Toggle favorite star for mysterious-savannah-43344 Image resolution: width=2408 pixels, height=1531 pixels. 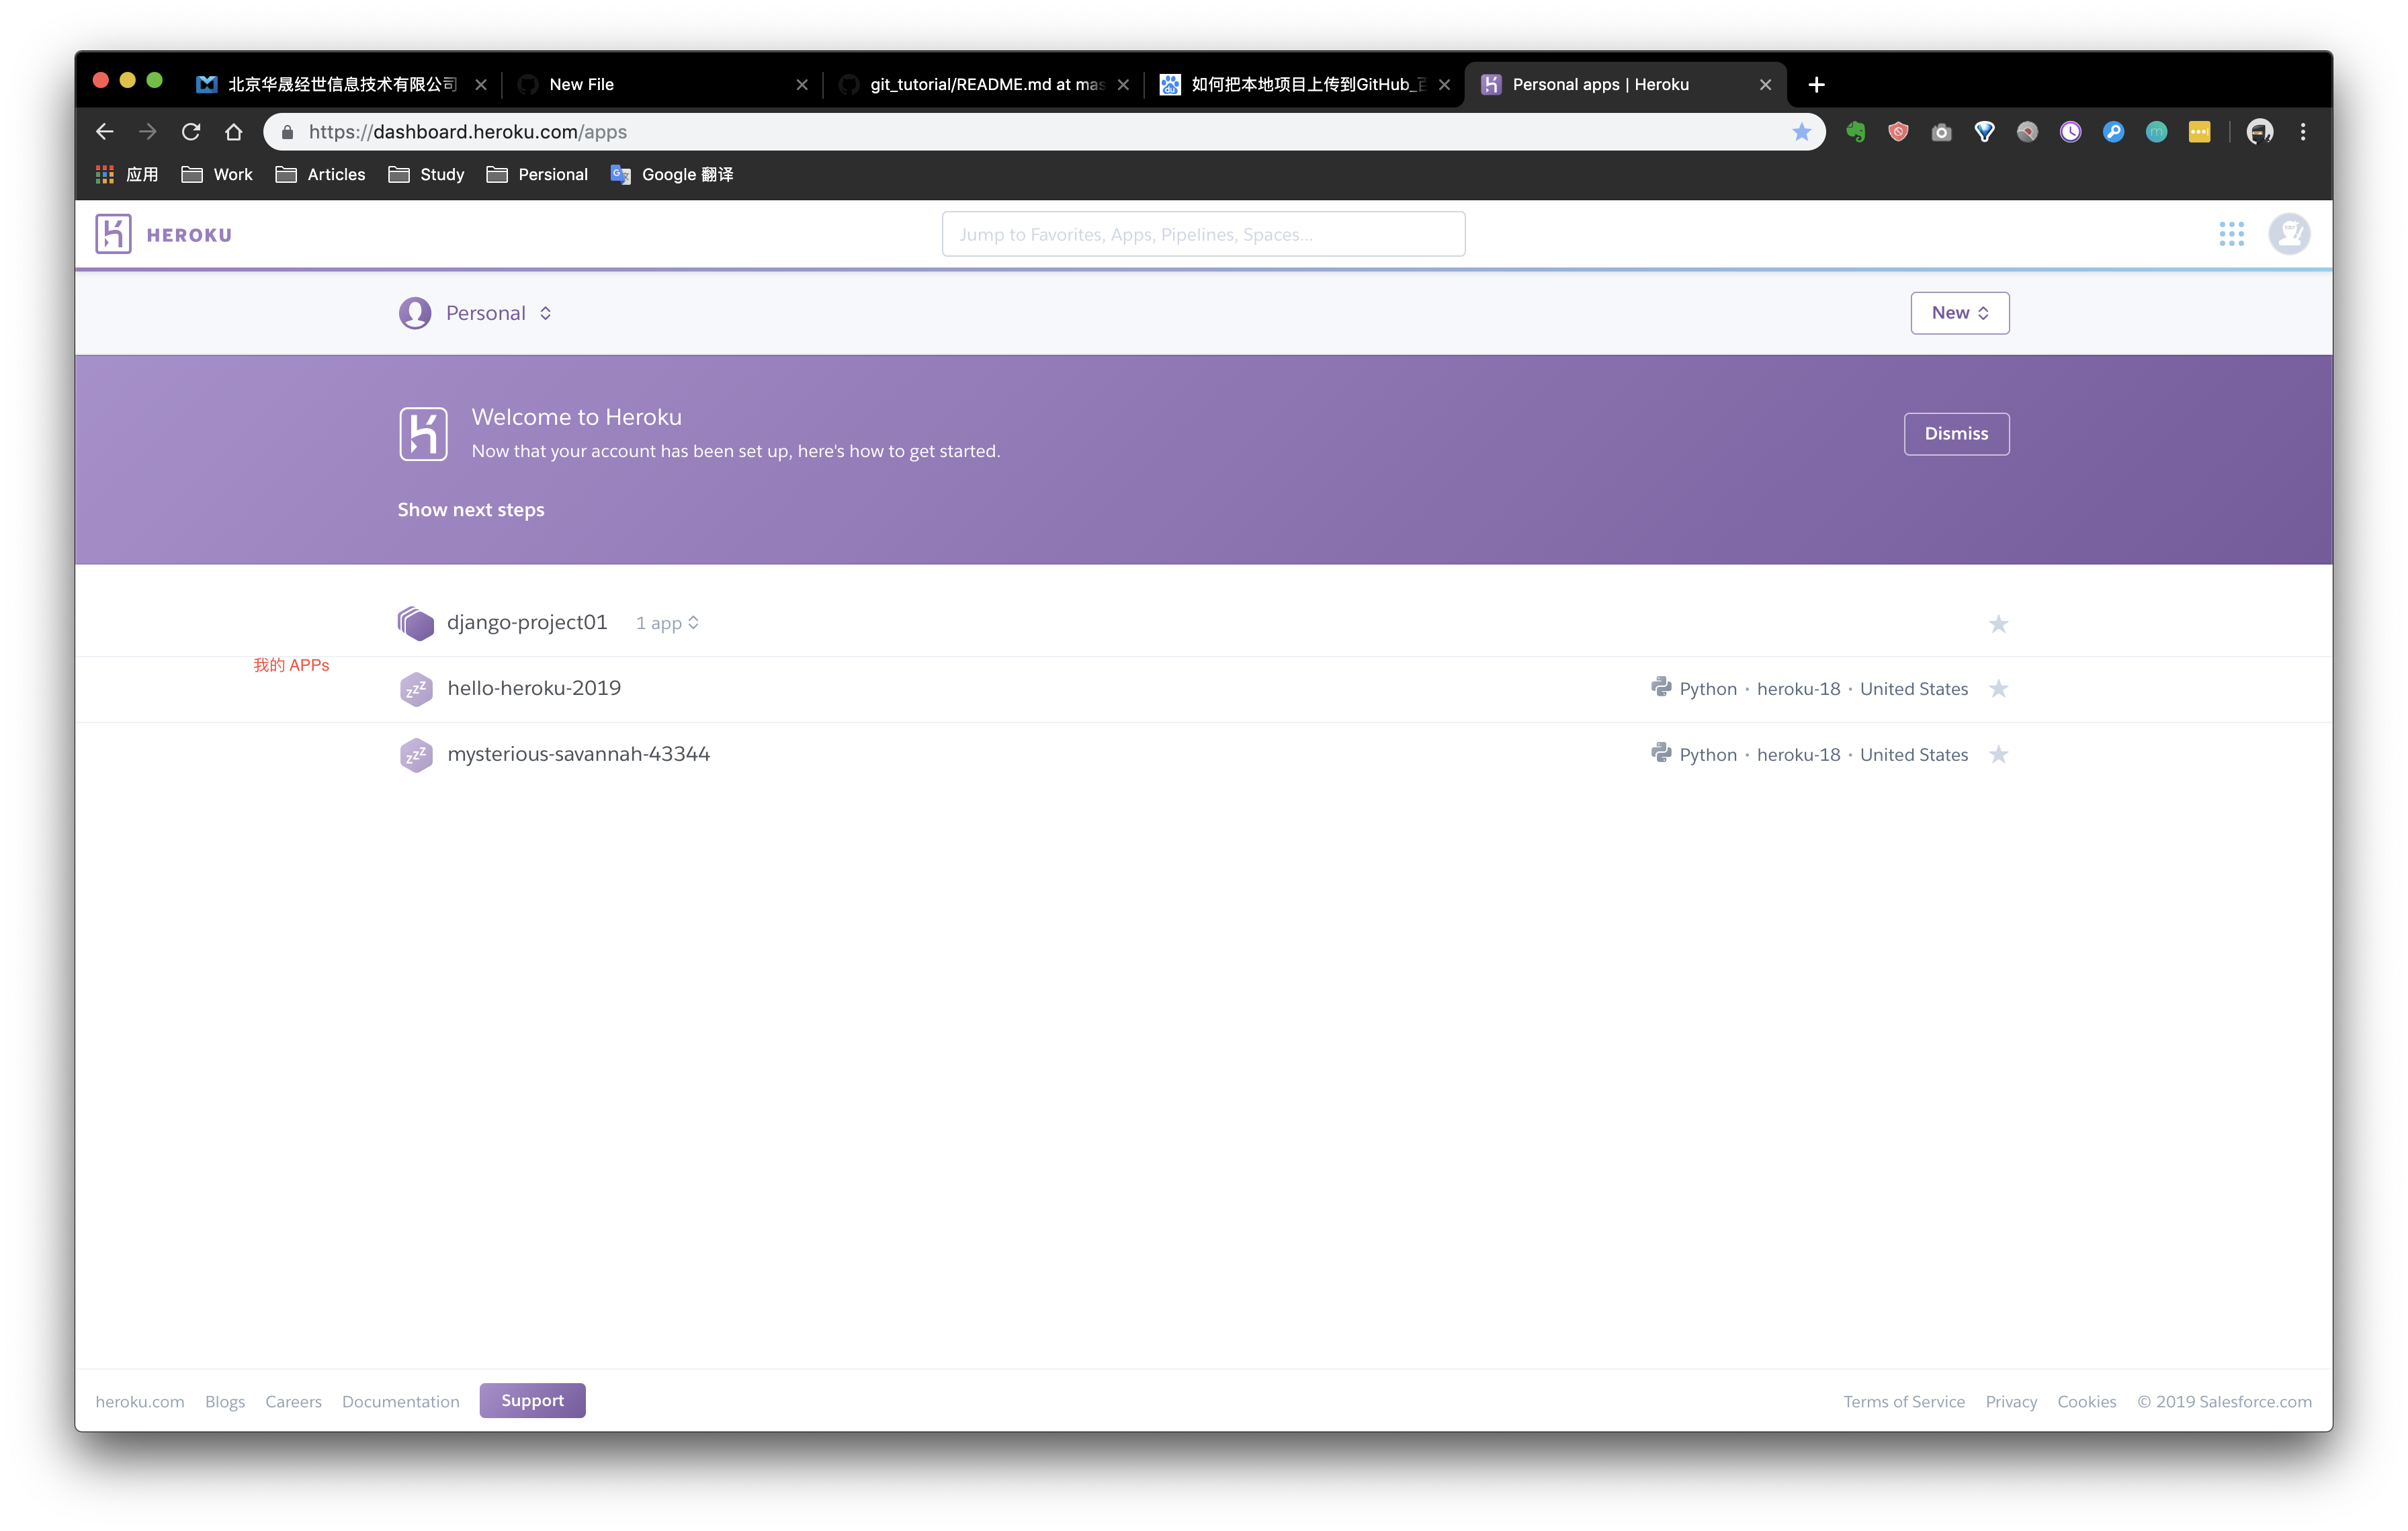tap(1998, 755)
